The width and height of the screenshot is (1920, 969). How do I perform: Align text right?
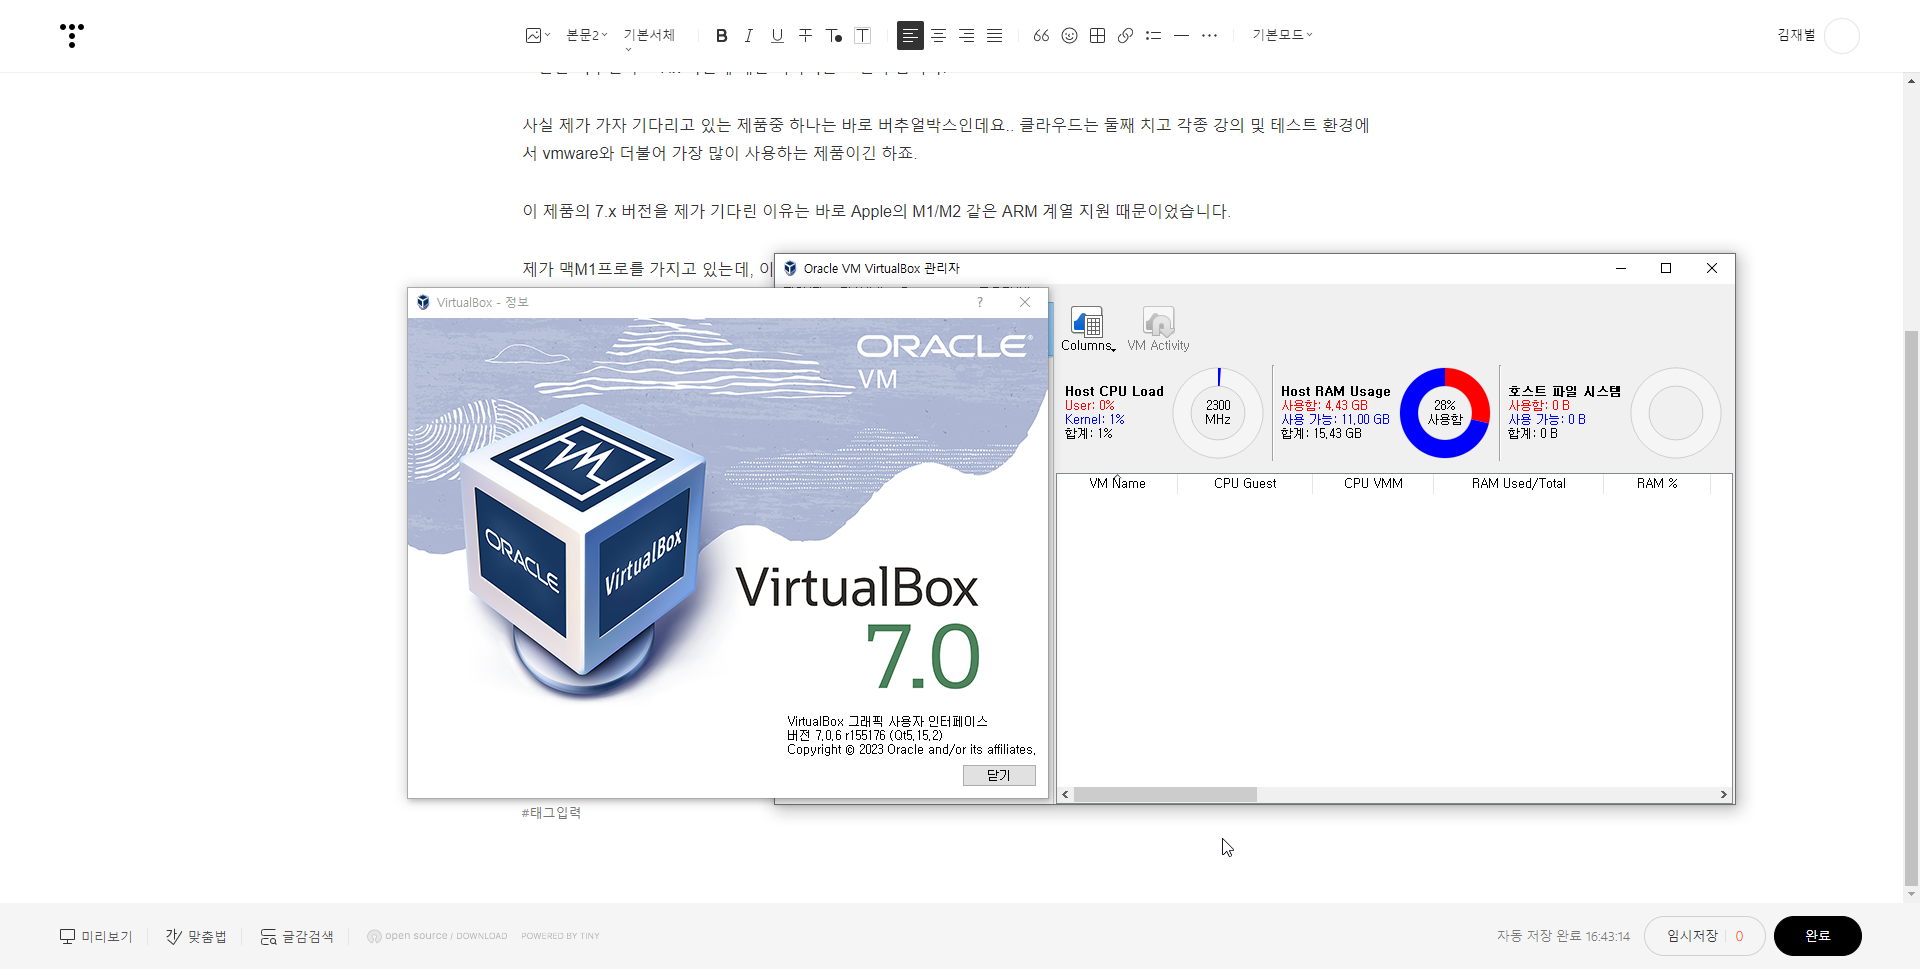(966, 35)
